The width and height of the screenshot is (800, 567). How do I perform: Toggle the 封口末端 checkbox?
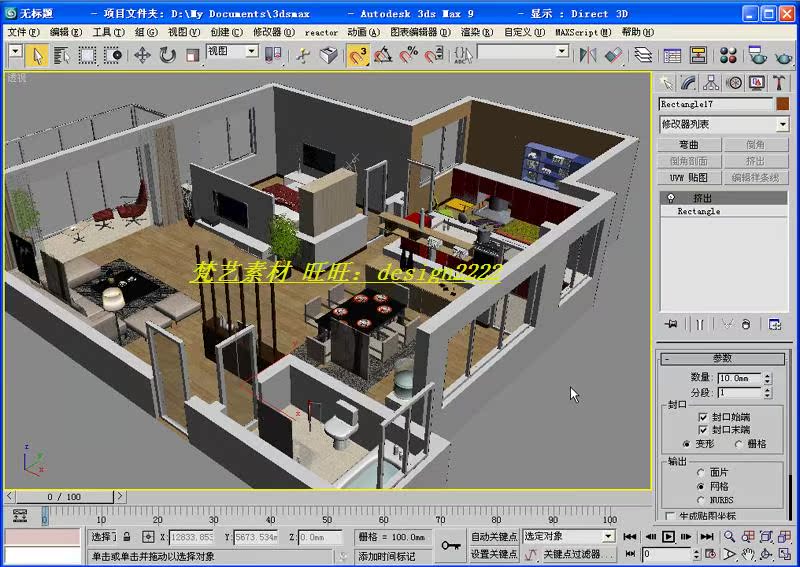click(703, 430)
